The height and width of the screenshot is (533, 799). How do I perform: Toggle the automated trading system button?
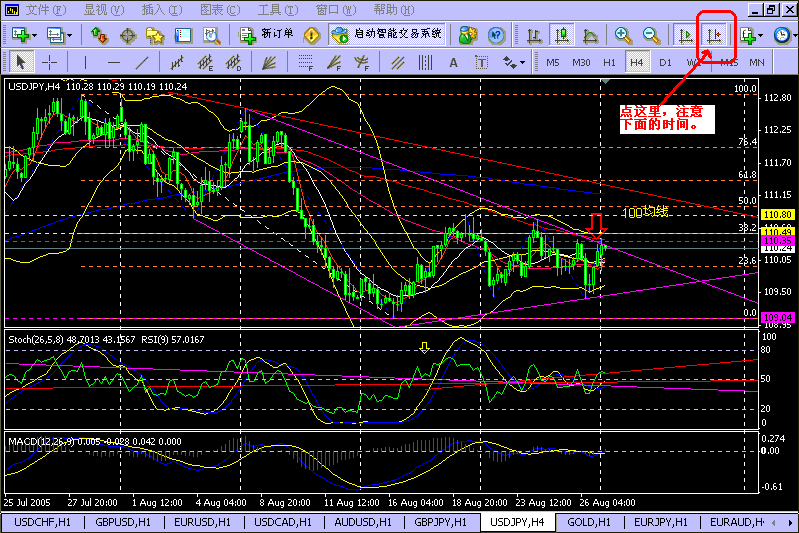(388, 35)
